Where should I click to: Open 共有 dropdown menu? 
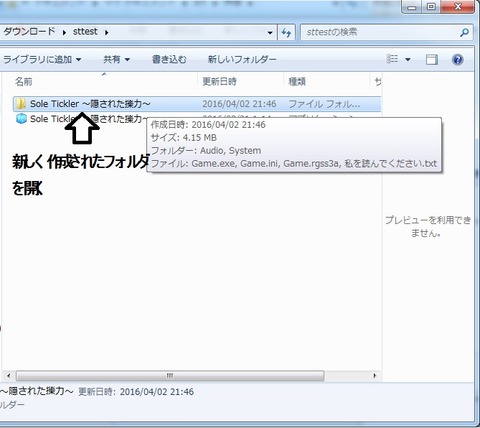coord(116,60)
